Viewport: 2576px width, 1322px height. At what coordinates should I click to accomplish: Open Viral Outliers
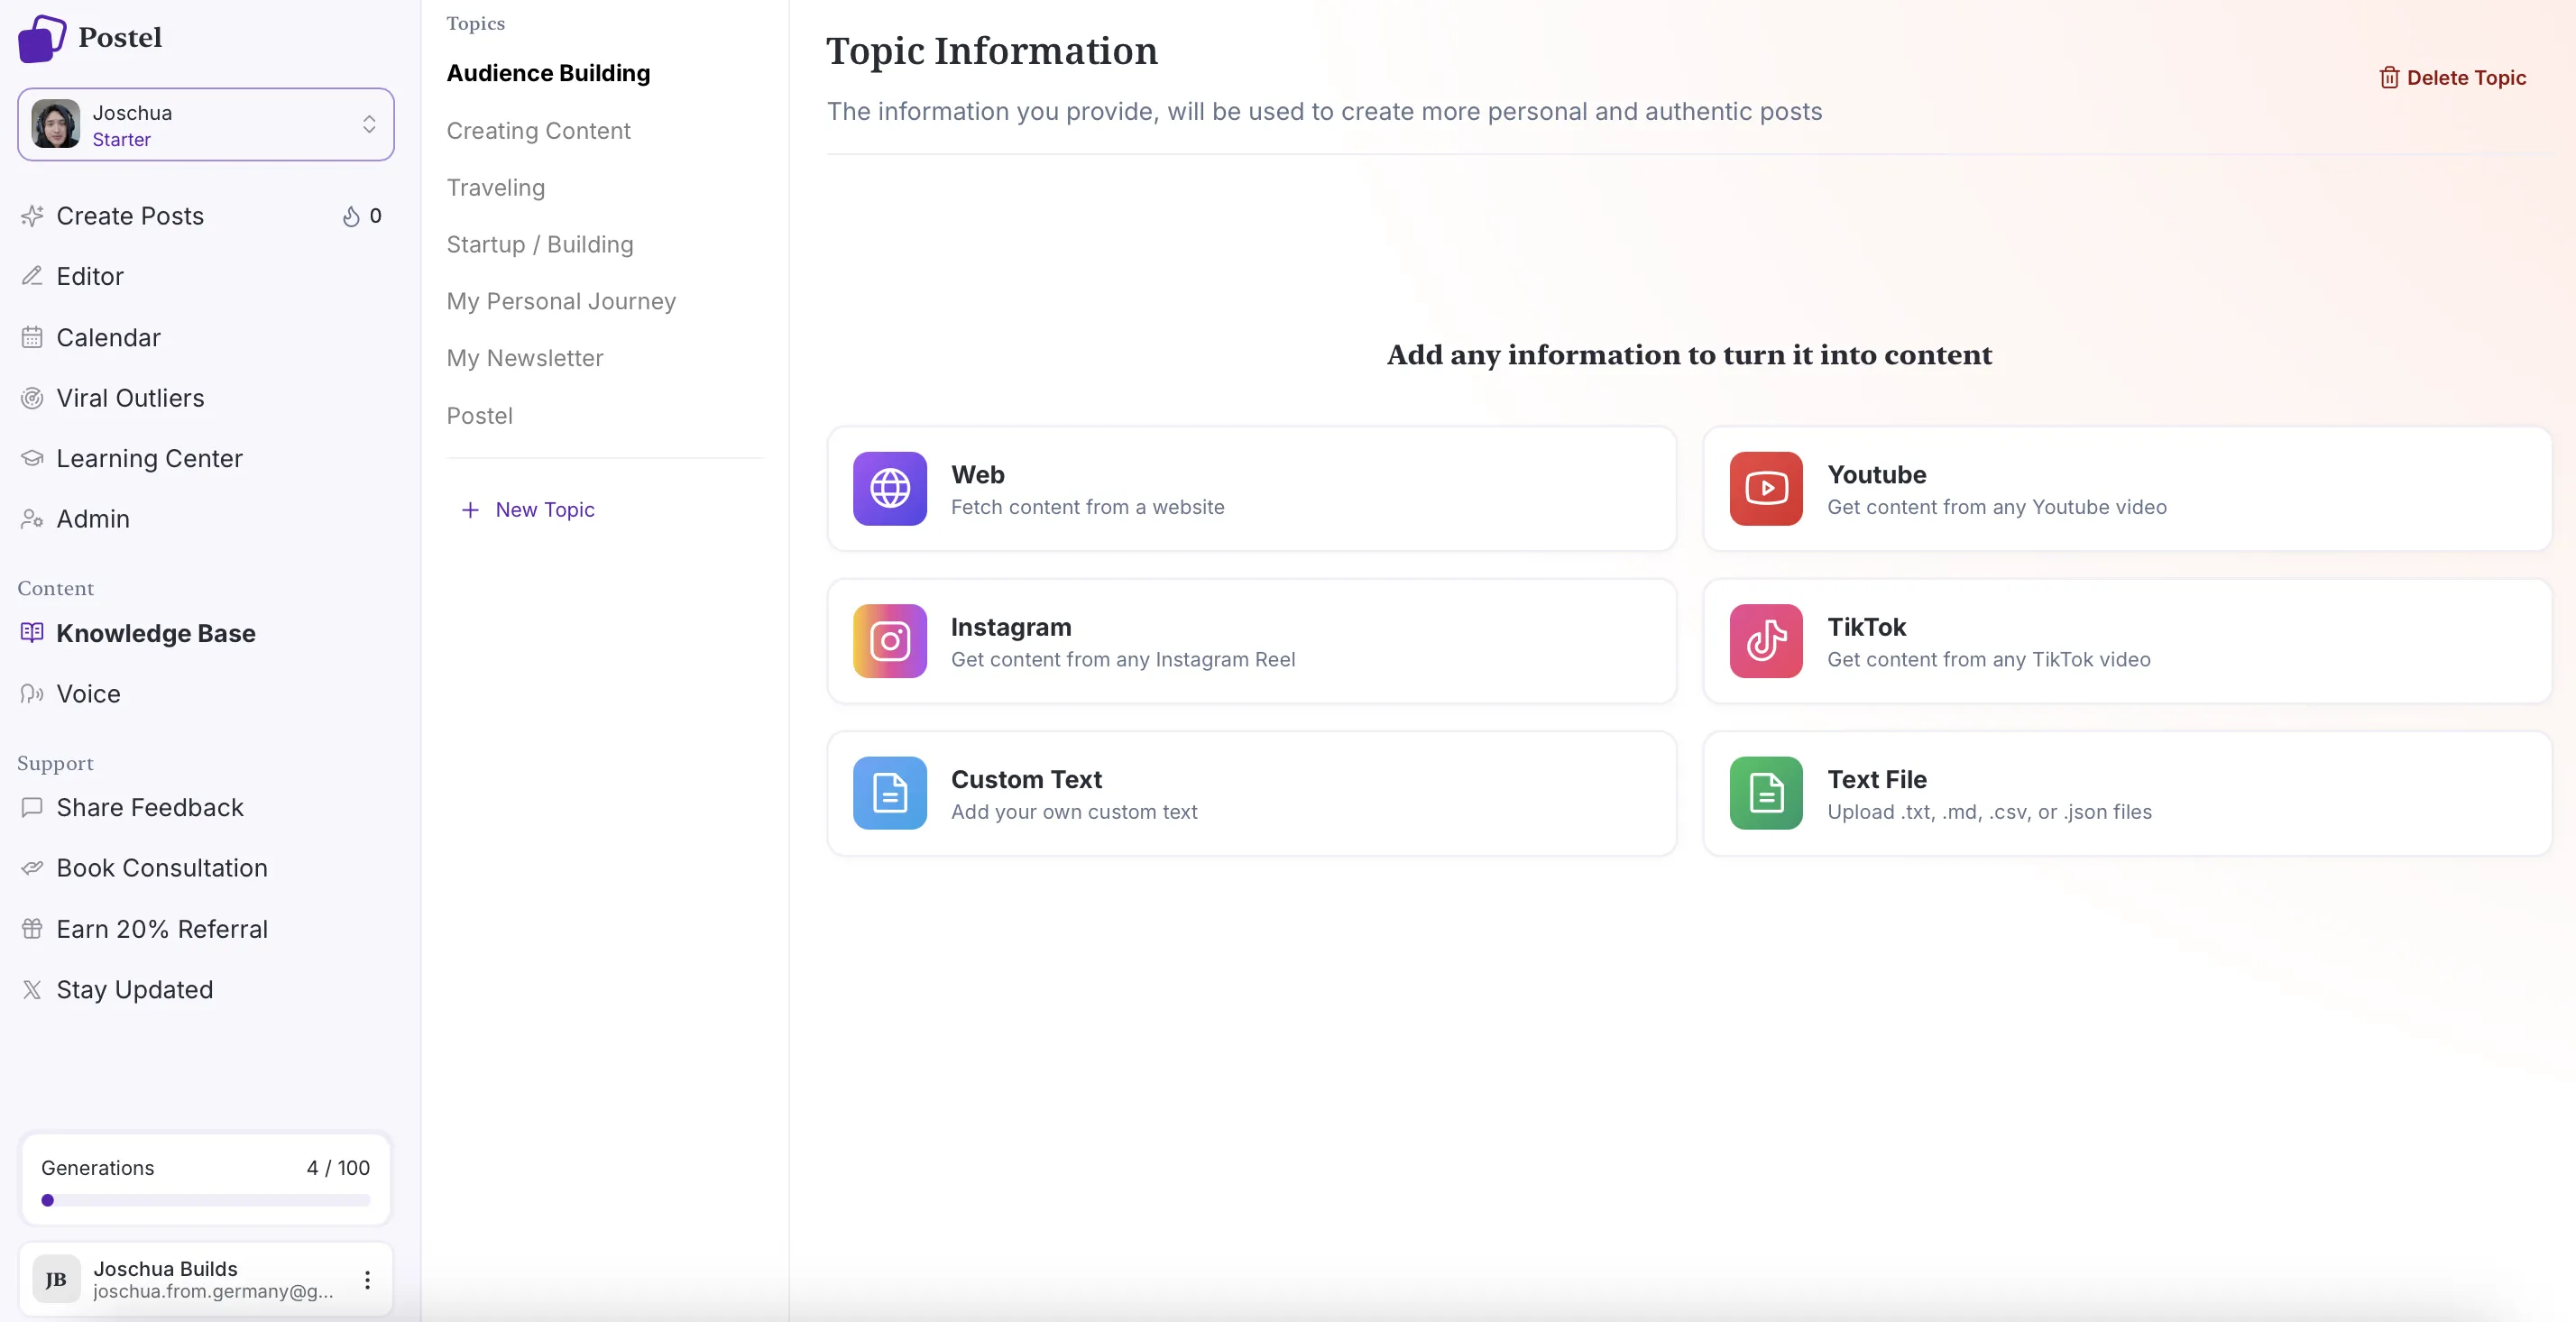point(130,398)
